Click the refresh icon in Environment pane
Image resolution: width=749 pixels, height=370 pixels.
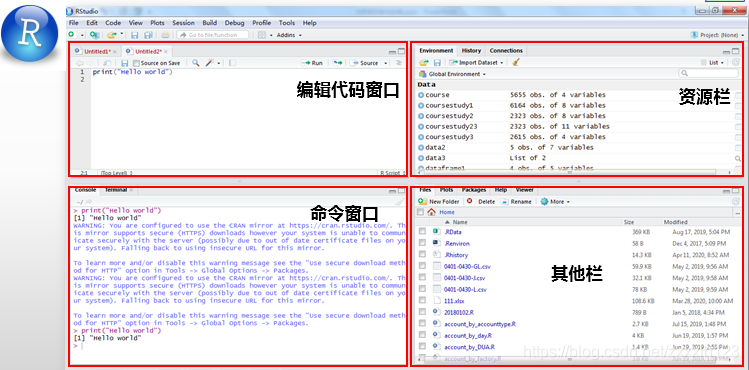(736, 63)
